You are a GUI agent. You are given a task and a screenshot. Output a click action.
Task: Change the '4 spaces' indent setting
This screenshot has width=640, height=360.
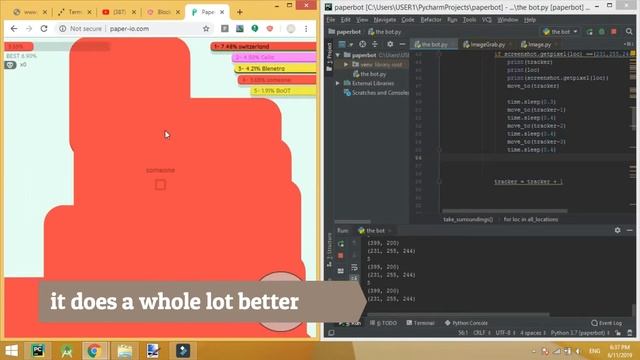(x=533, y=333)
